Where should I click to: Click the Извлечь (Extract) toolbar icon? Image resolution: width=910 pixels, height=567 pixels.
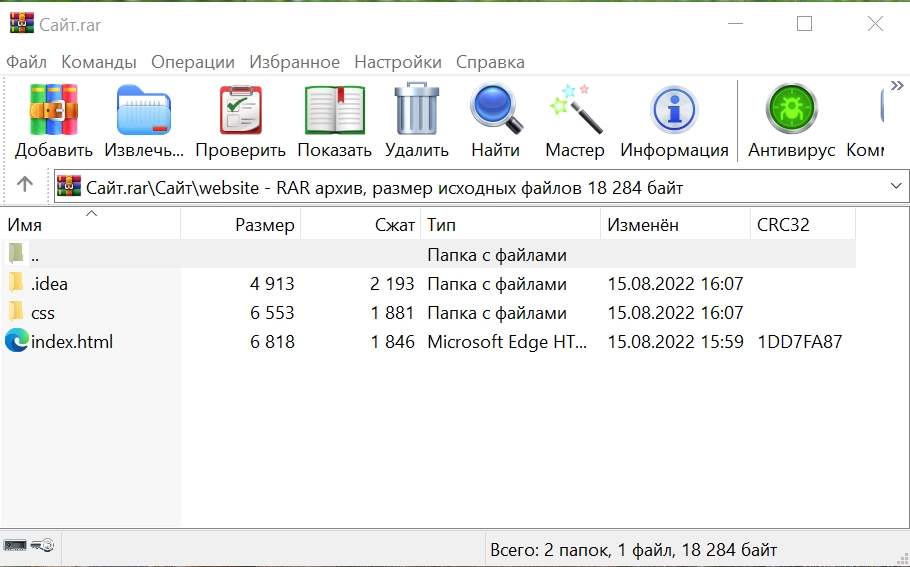click(144, 110)
